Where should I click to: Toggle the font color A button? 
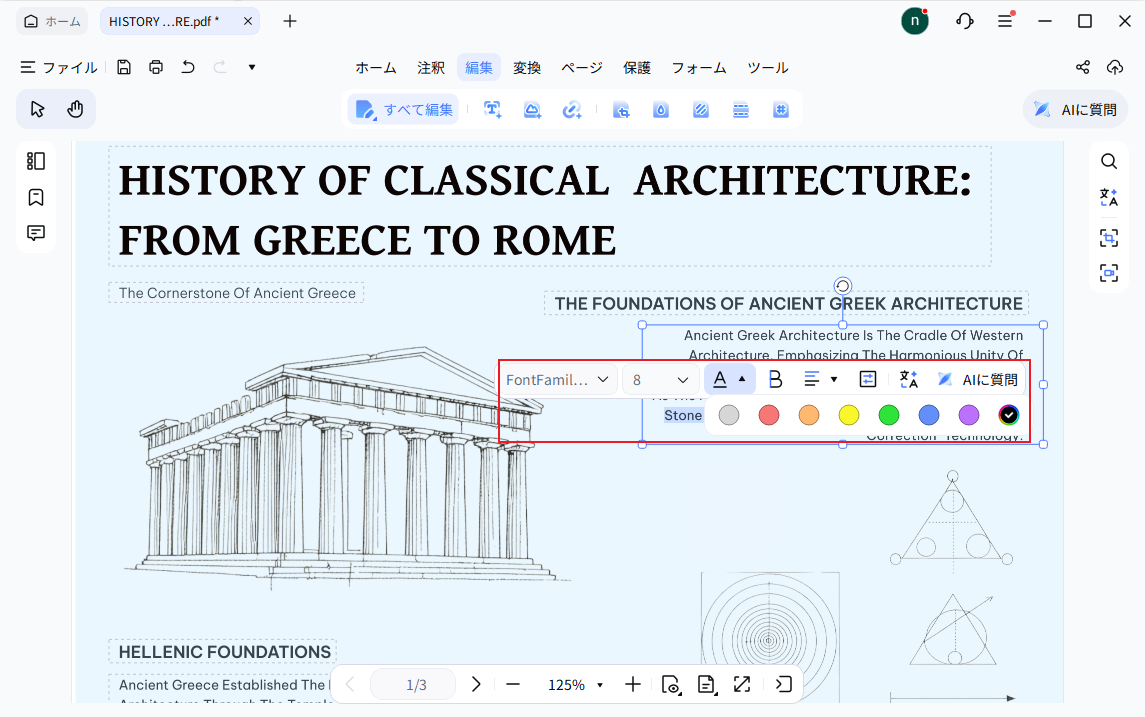(x=720, y=380)
